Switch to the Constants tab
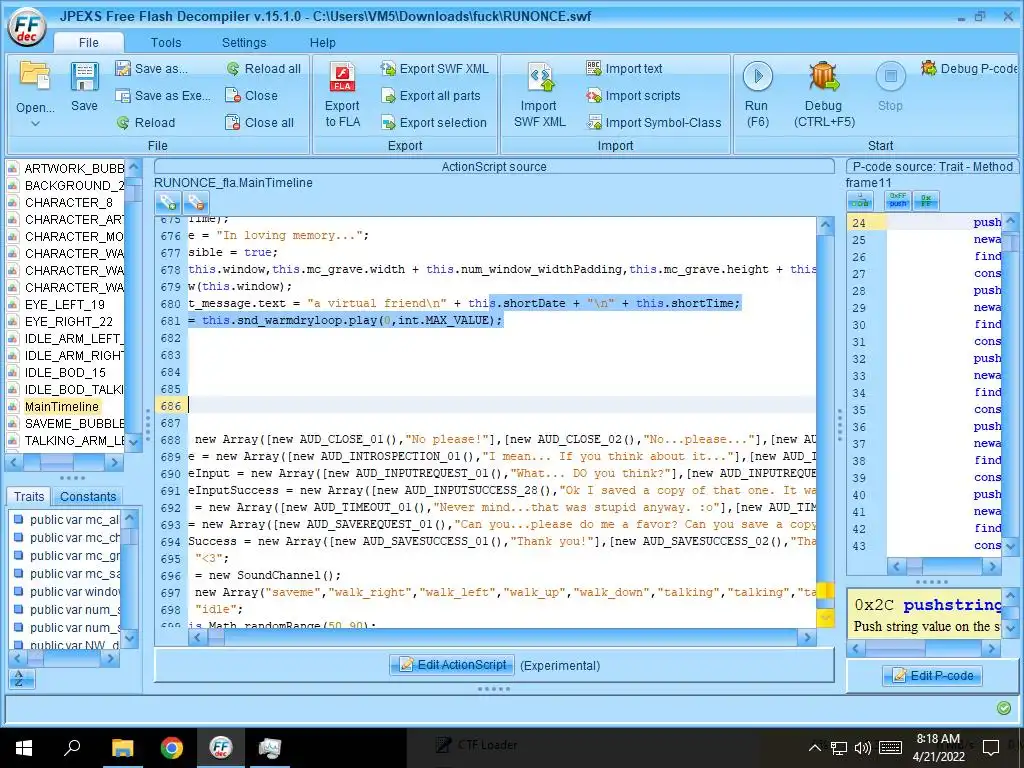The height and width of the screenshot is (768, 1024). (x=88, y=496)
